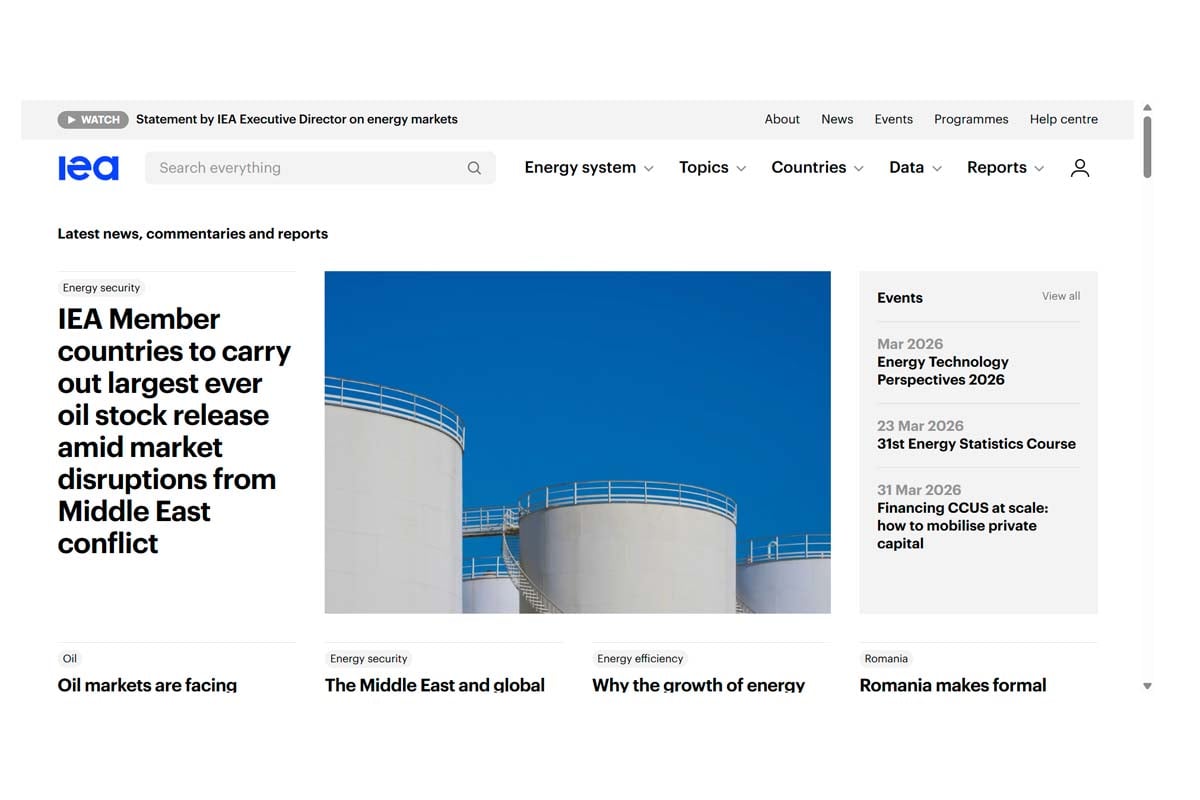1200x800 pixels.
Task: Click the 31 Mar 2026 event date
Action: (x=919, y=490)
